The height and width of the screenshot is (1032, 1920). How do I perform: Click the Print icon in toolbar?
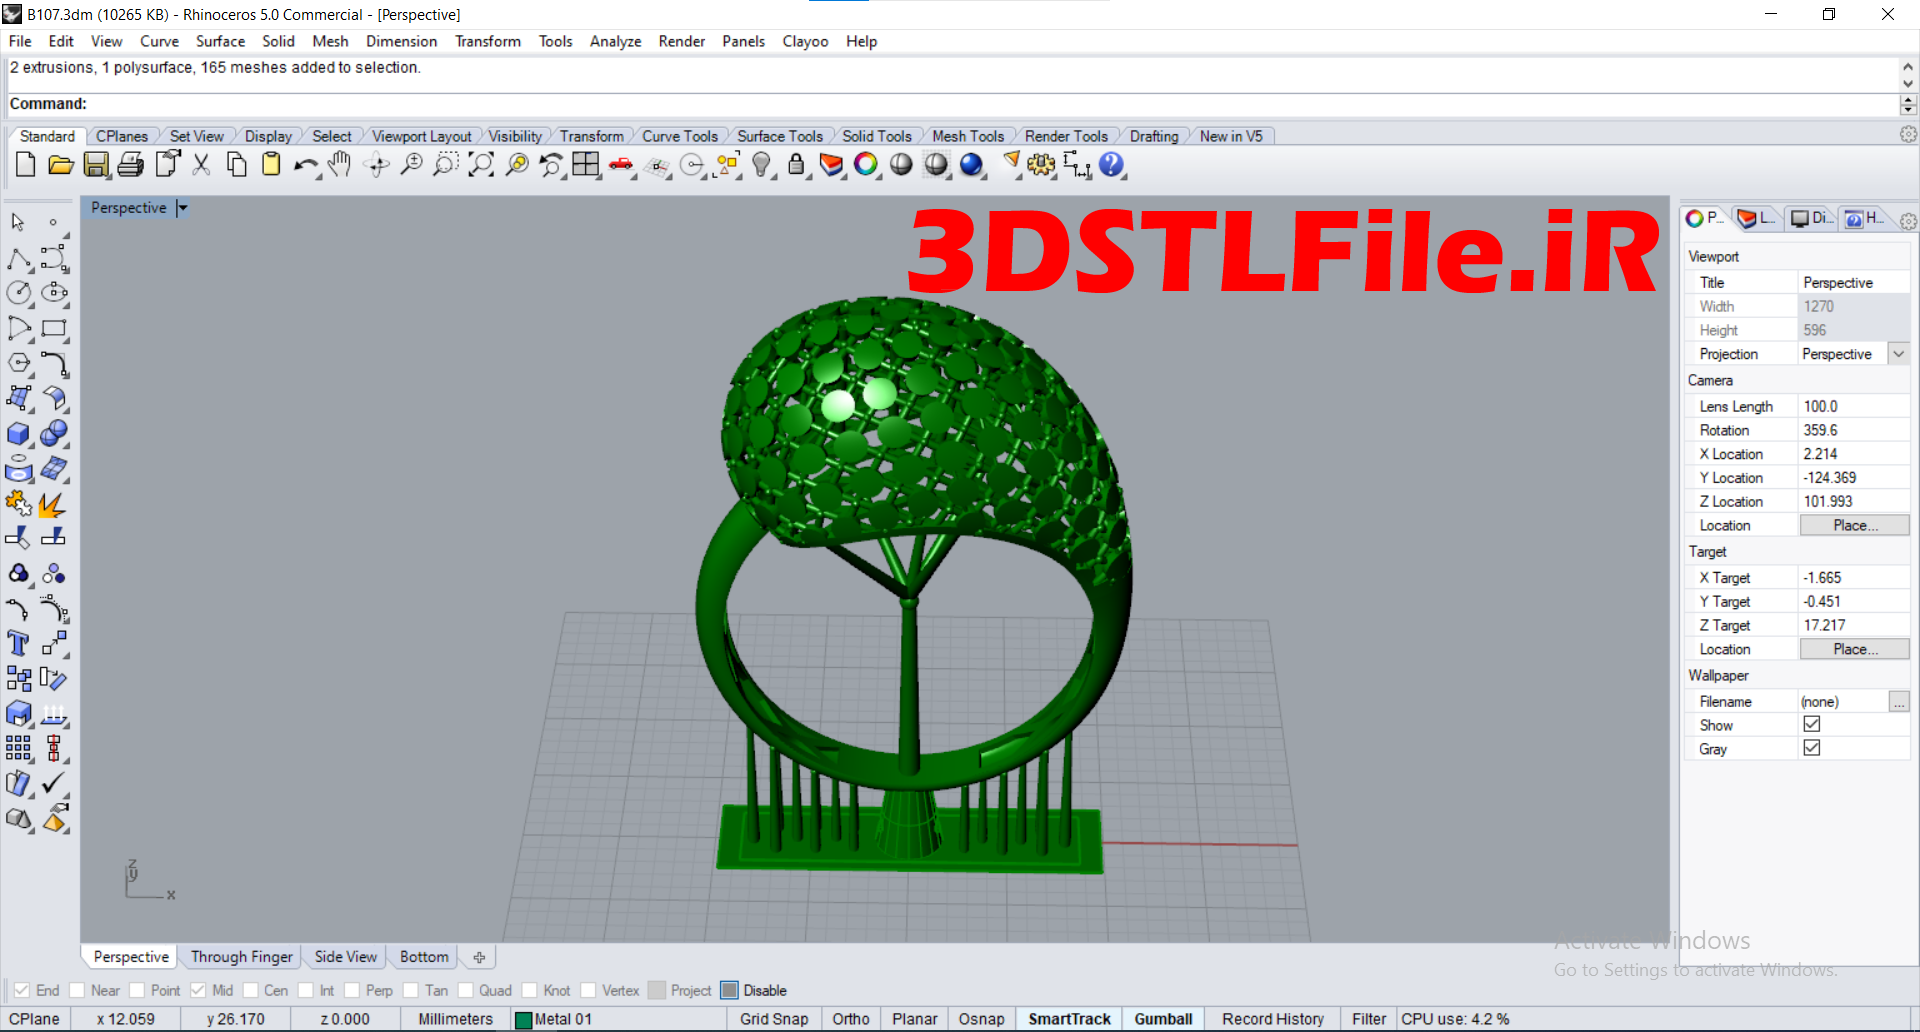[130, 165]
